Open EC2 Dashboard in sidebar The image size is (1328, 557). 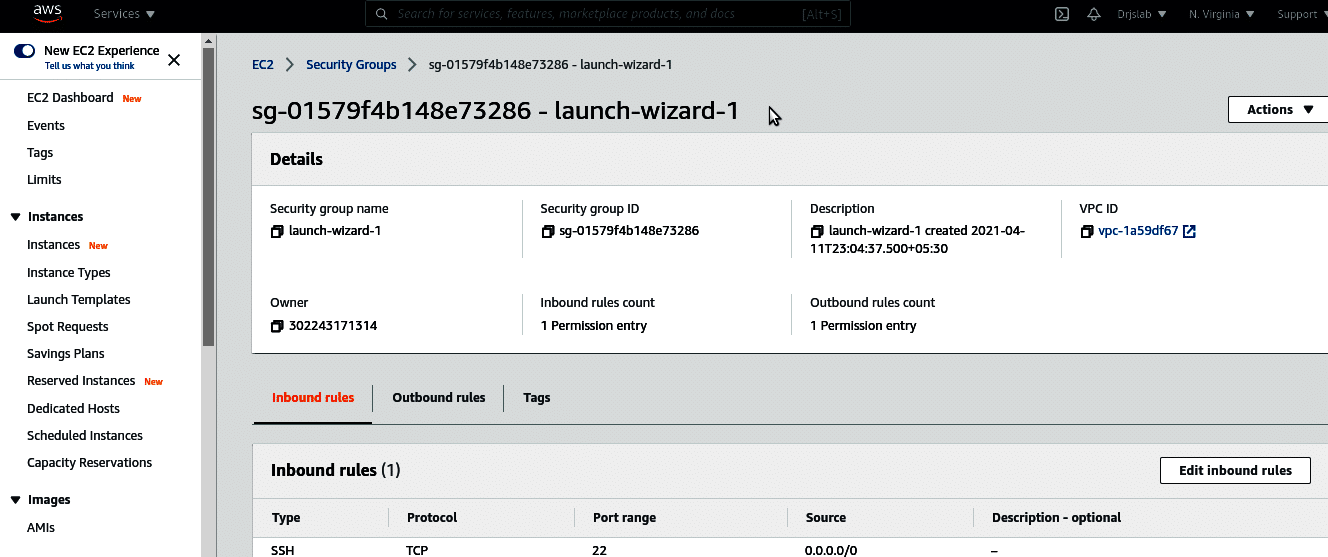coord(70,98)
